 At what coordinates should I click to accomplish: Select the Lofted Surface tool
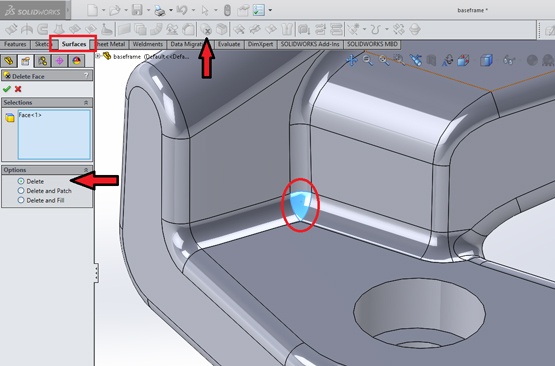(x=59, y=29)
